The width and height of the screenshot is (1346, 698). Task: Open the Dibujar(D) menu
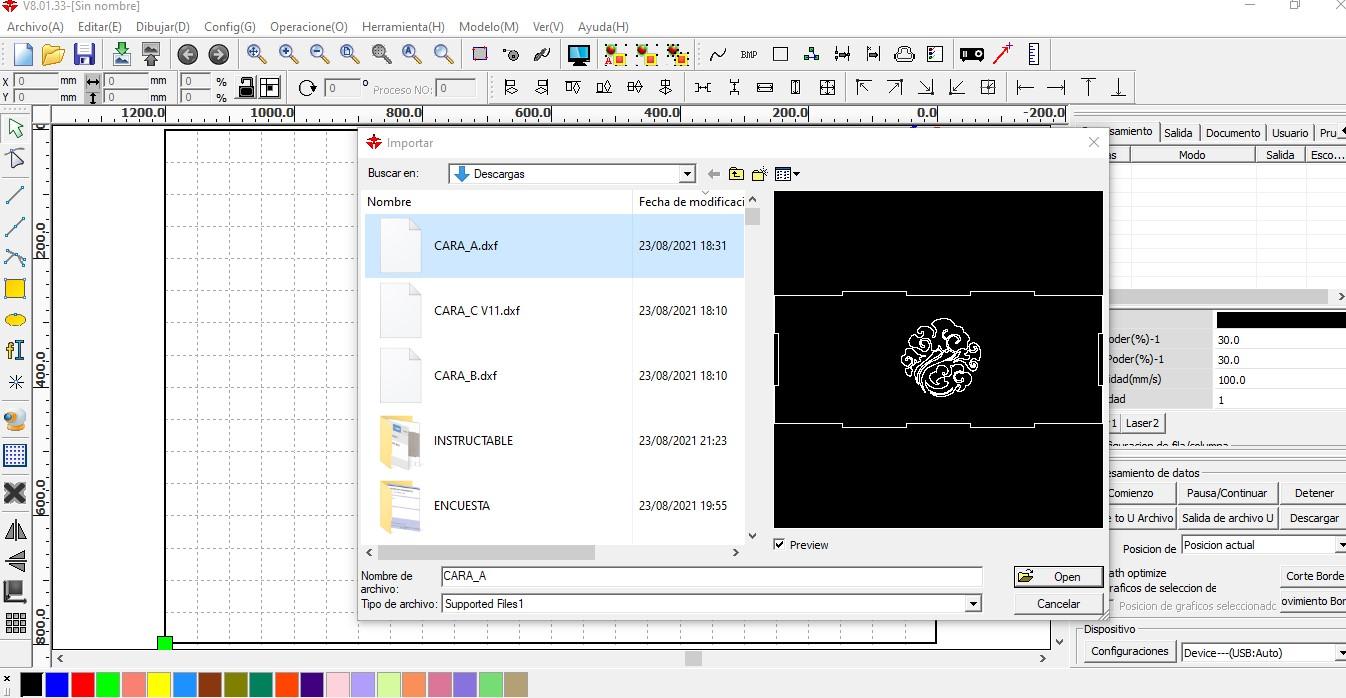coord(162,27)
